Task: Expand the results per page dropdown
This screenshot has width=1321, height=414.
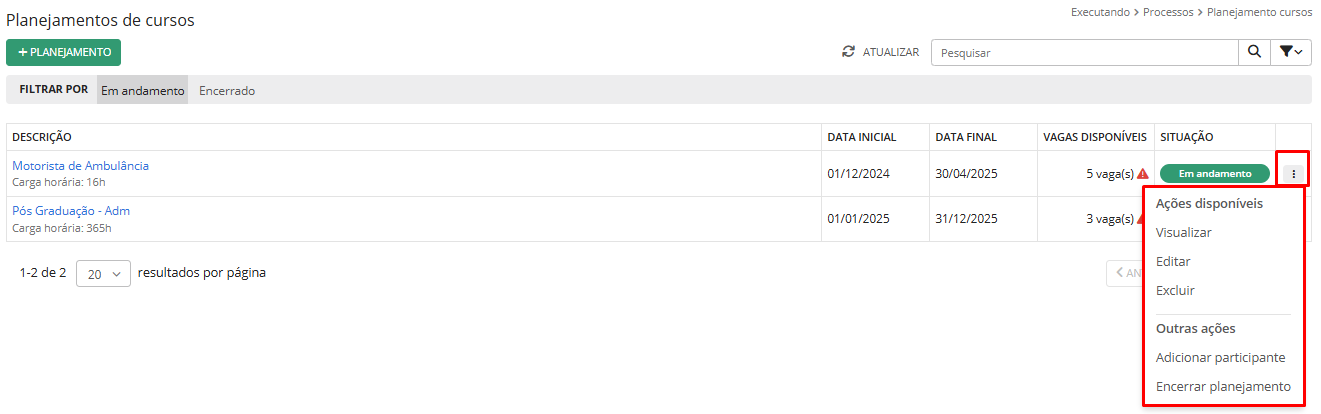Action: click(103, 273)
